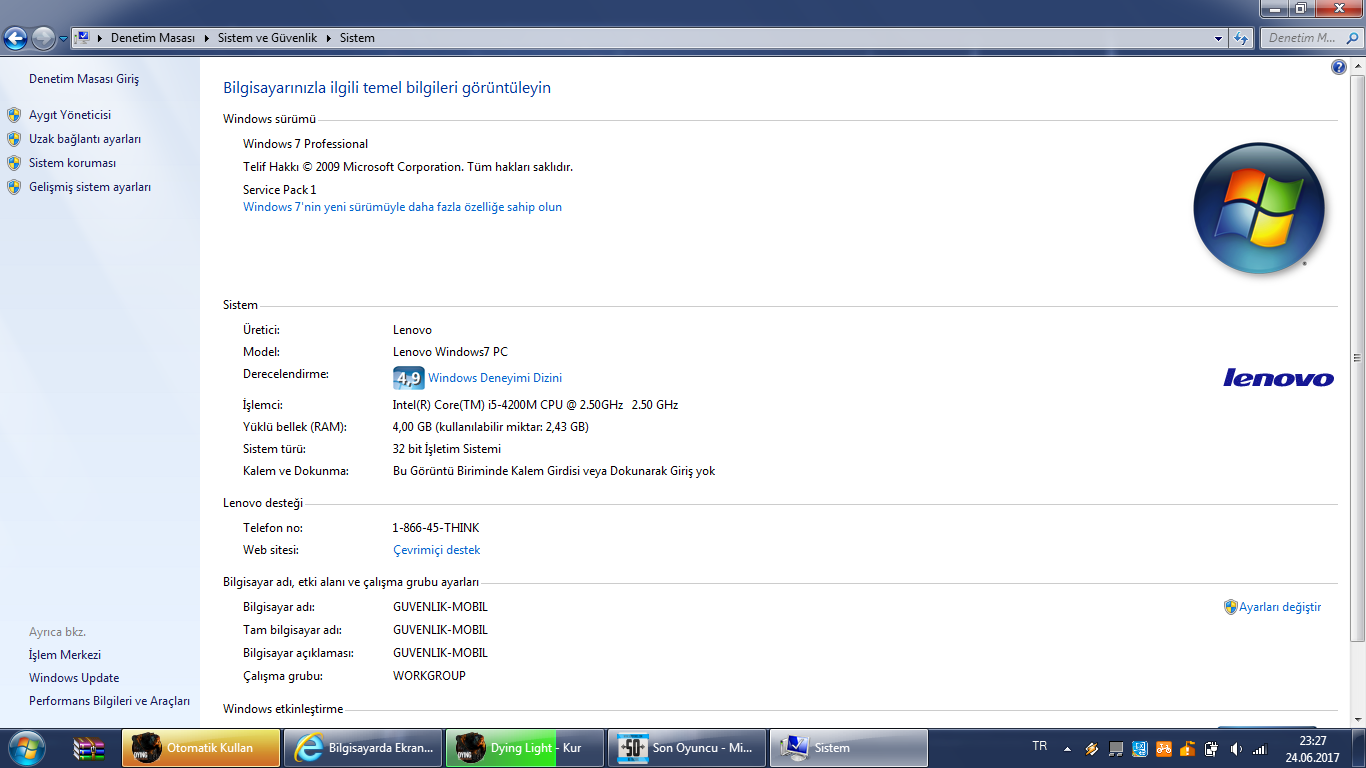Select the Sistem breadcrumb in address bar
Screen dimensions: 1366x768
(x=357, y=38)
